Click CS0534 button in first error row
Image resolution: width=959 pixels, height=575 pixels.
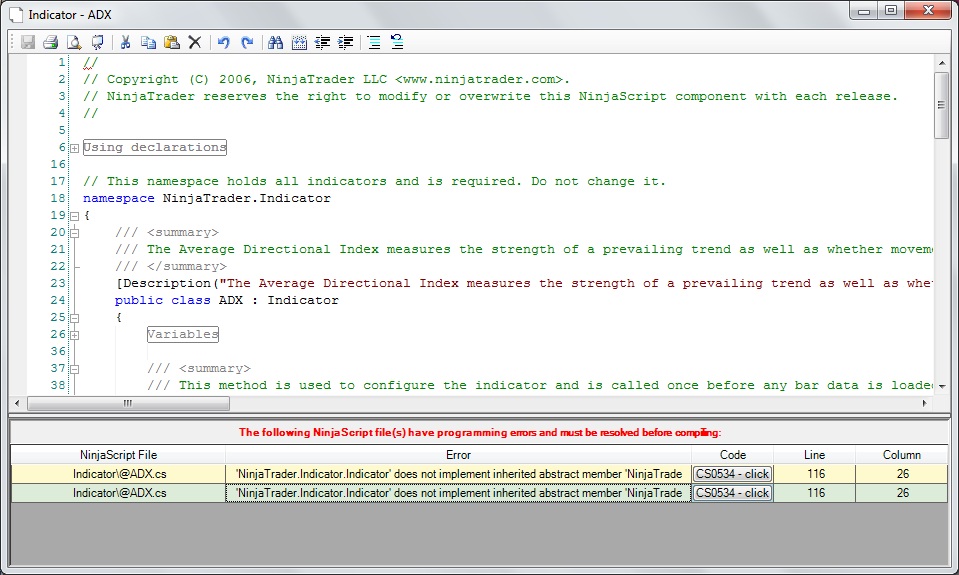pos(732,474)
